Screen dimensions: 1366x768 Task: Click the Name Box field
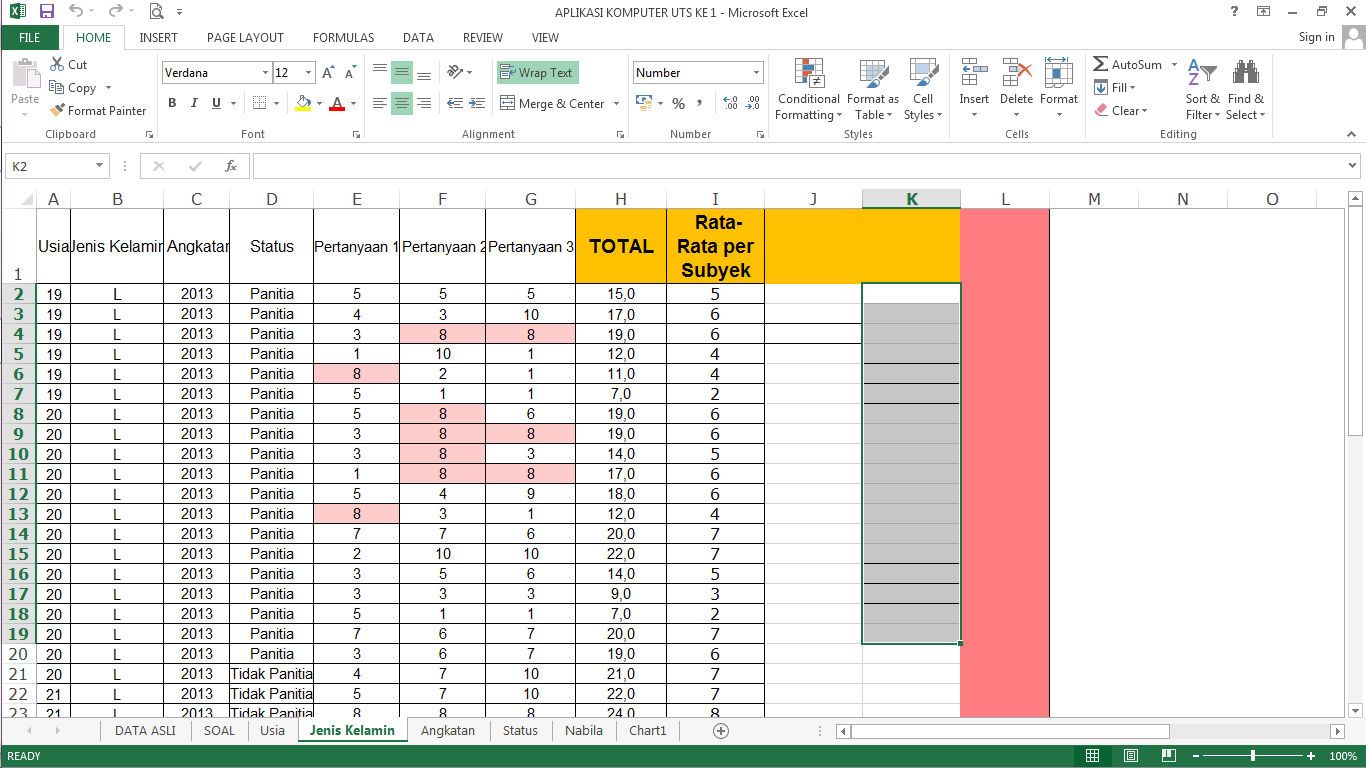point(47,166)
